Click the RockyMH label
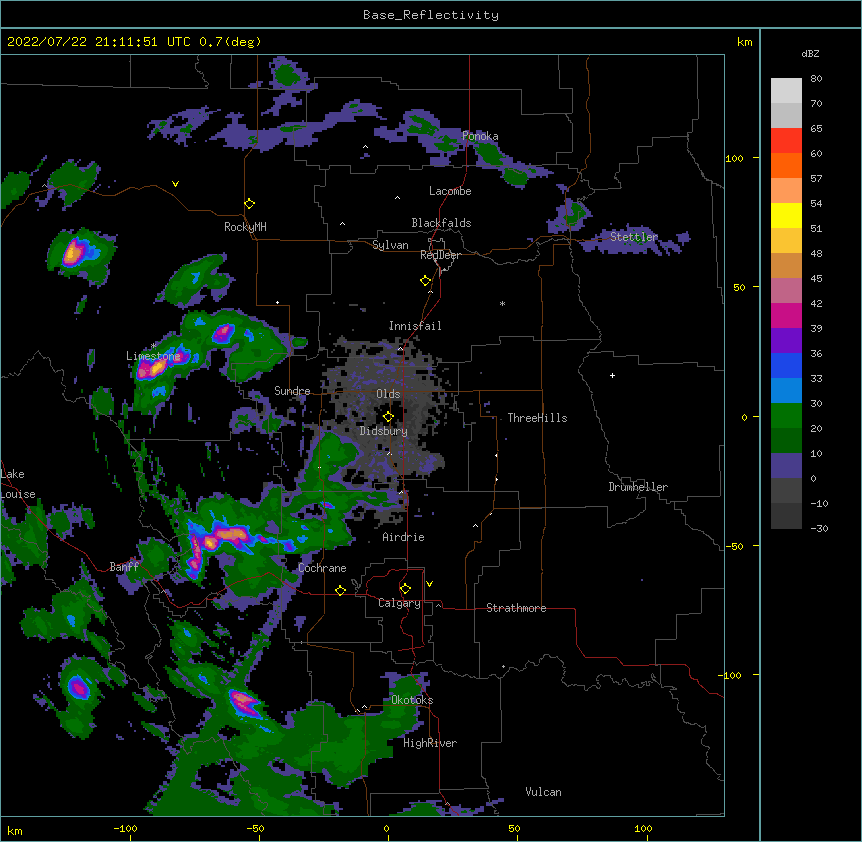 [245, 227]
